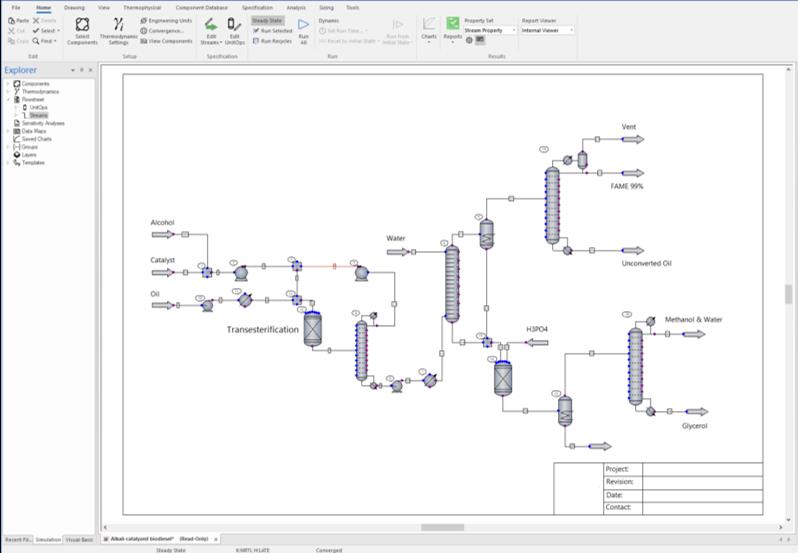Click the Delete command in Edit group
The height and width of the screenshot is (553, 798).
pyautogui.click(x=44, y=21)
